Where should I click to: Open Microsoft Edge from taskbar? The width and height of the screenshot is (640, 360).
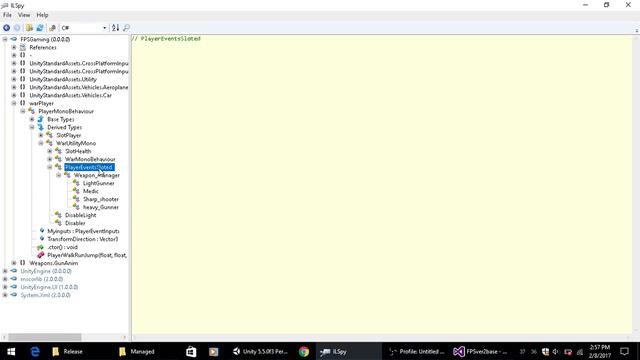point(35,351)
